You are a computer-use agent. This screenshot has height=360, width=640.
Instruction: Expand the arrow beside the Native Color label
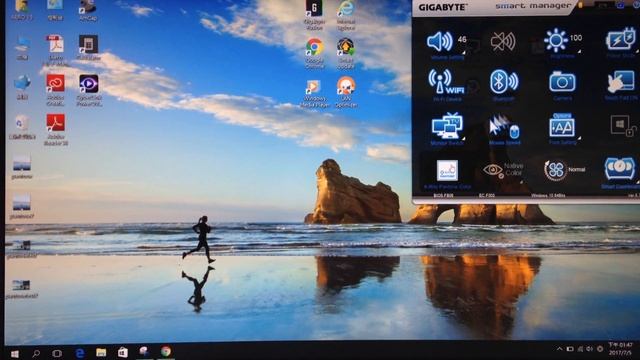click(521, 182)
